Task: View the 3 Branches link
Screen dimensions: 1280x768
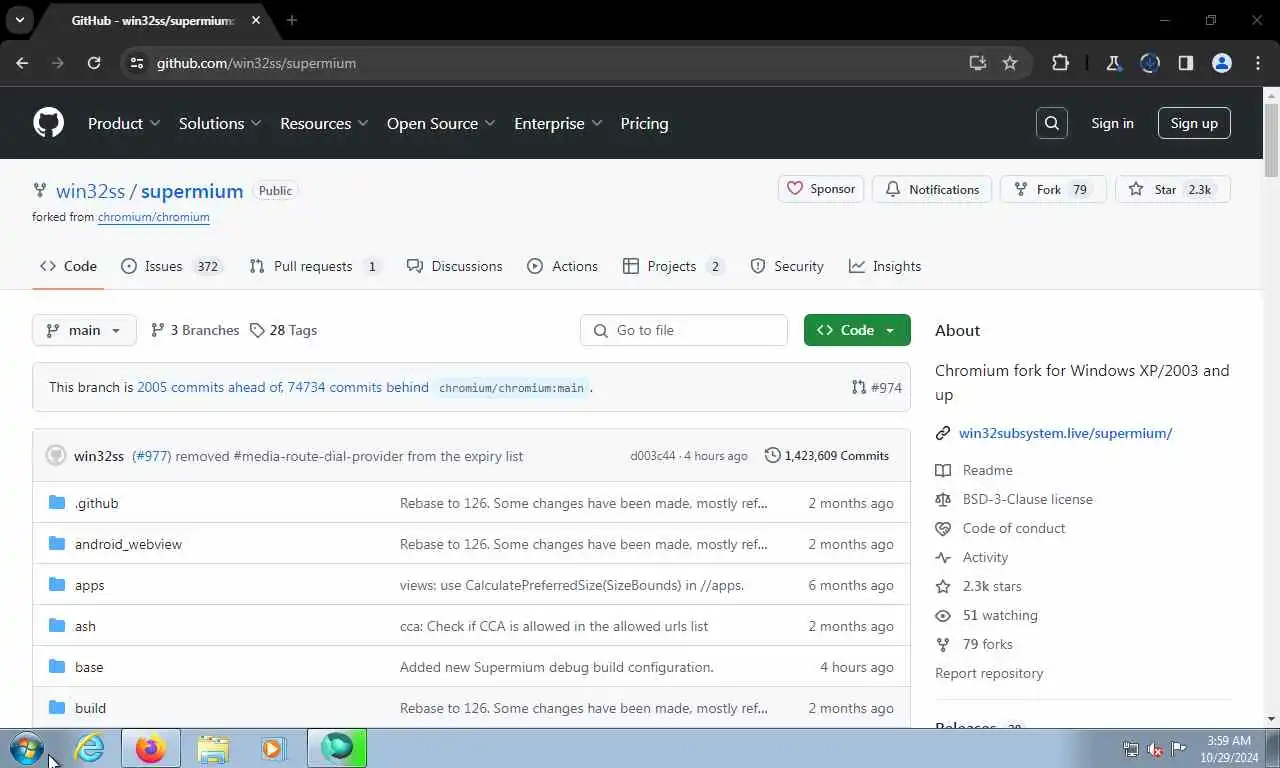Action: (x=195, y=330)
